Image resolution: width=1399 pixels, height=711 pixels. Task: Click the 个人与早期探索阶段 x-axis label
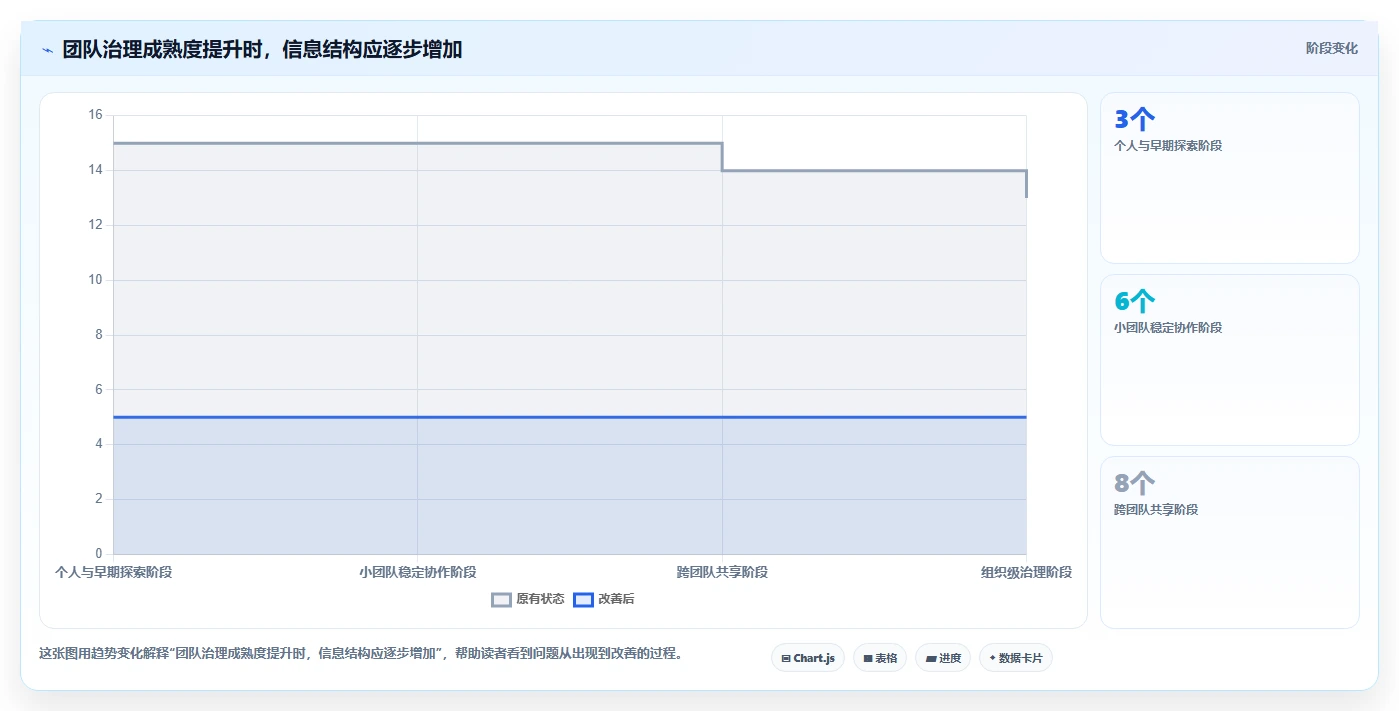[x=113, y=572]
